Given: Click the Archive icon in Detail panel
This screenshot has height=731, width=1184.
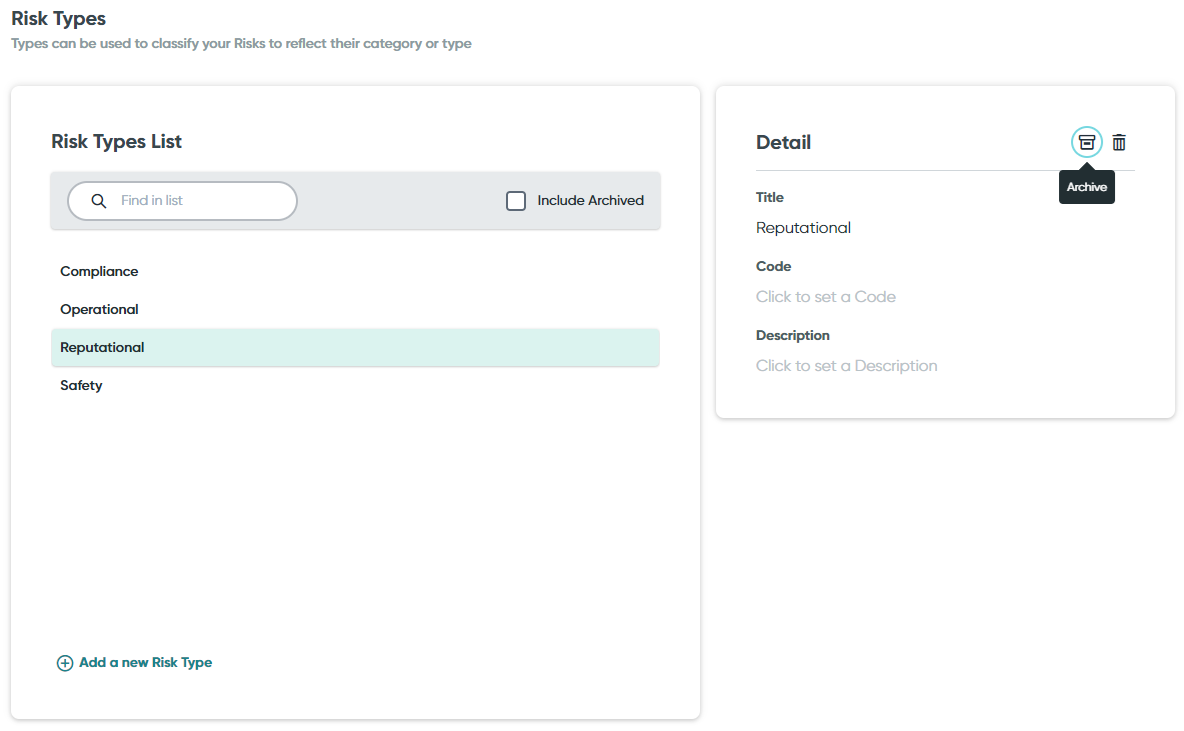Looking at the screenshot, I should coord(1087,142).
